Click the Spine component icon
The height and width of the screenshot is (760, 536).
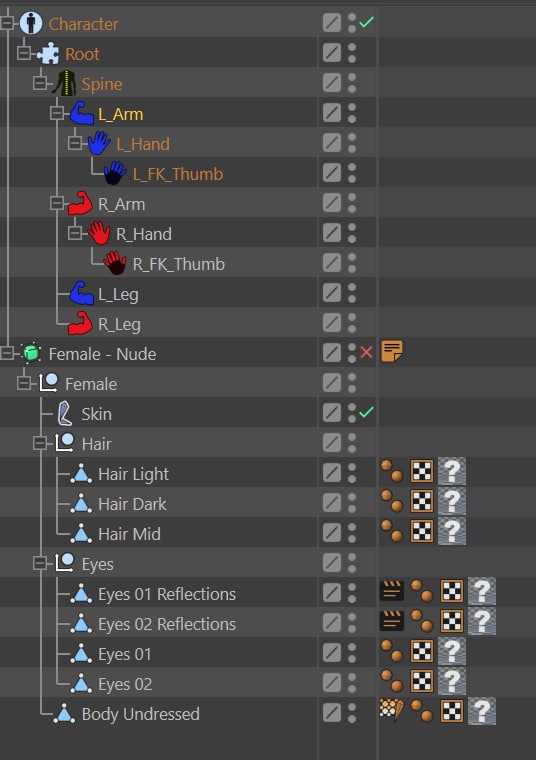(64, 83)
